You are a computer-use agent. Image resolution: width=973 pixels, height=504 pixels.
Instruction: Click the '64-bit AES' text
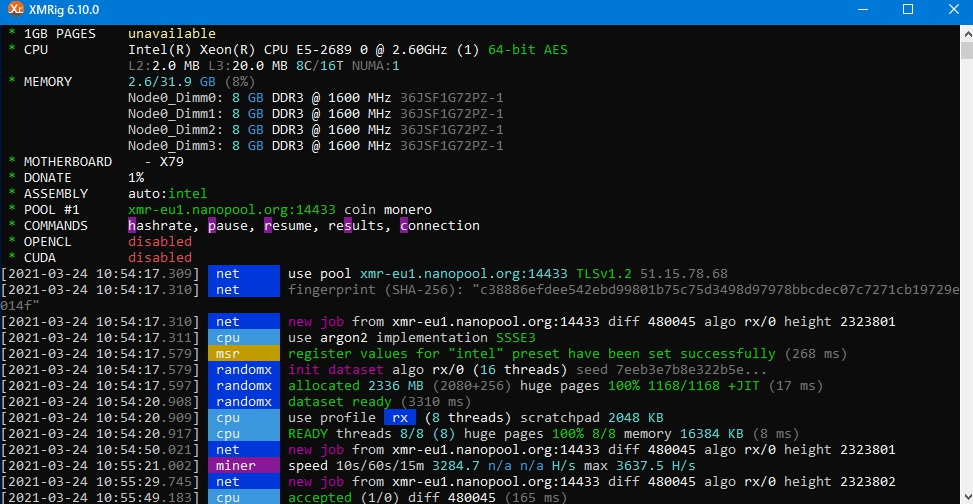(527, 50)
